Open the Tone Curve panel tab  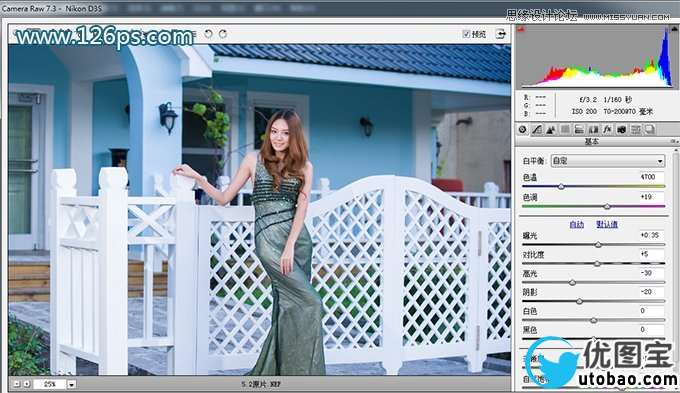[537, 129]
